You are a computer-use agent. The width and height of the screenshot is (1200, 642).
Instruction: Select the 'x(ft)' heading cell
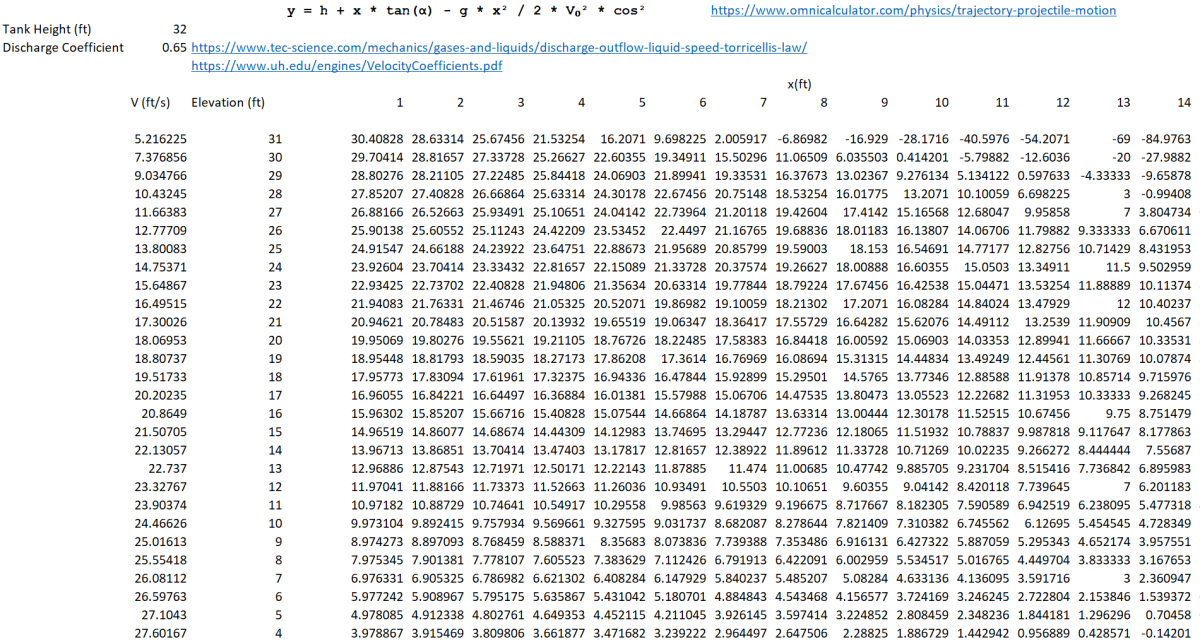tap(799, 84)
